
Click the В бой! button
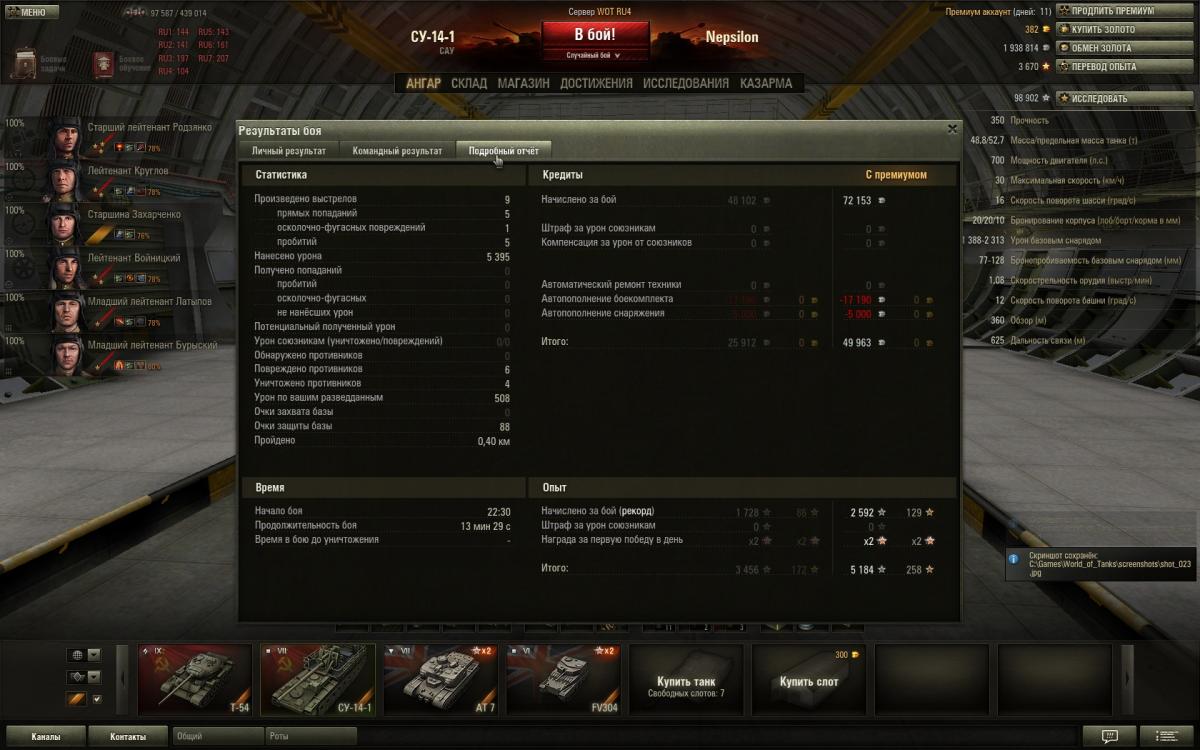pos(594,33)
